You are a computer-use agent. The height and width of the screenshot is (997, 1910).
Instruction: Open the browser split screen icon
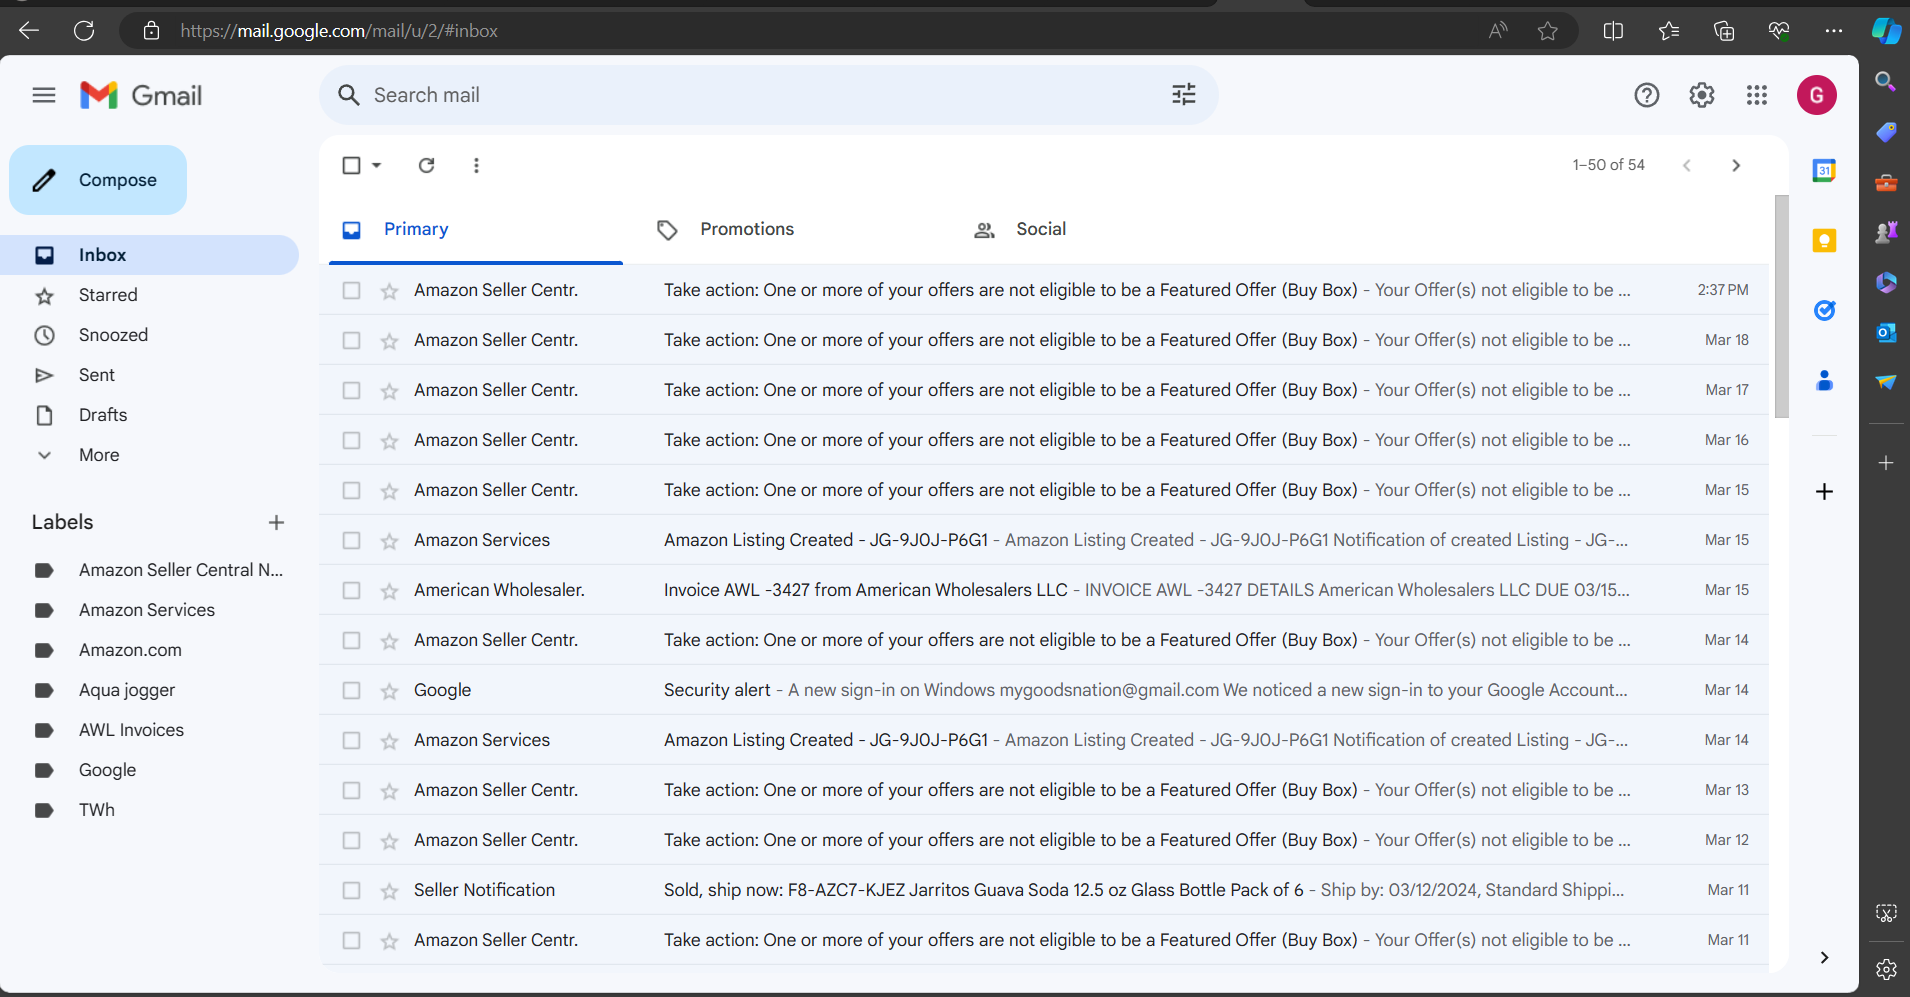1613,31
